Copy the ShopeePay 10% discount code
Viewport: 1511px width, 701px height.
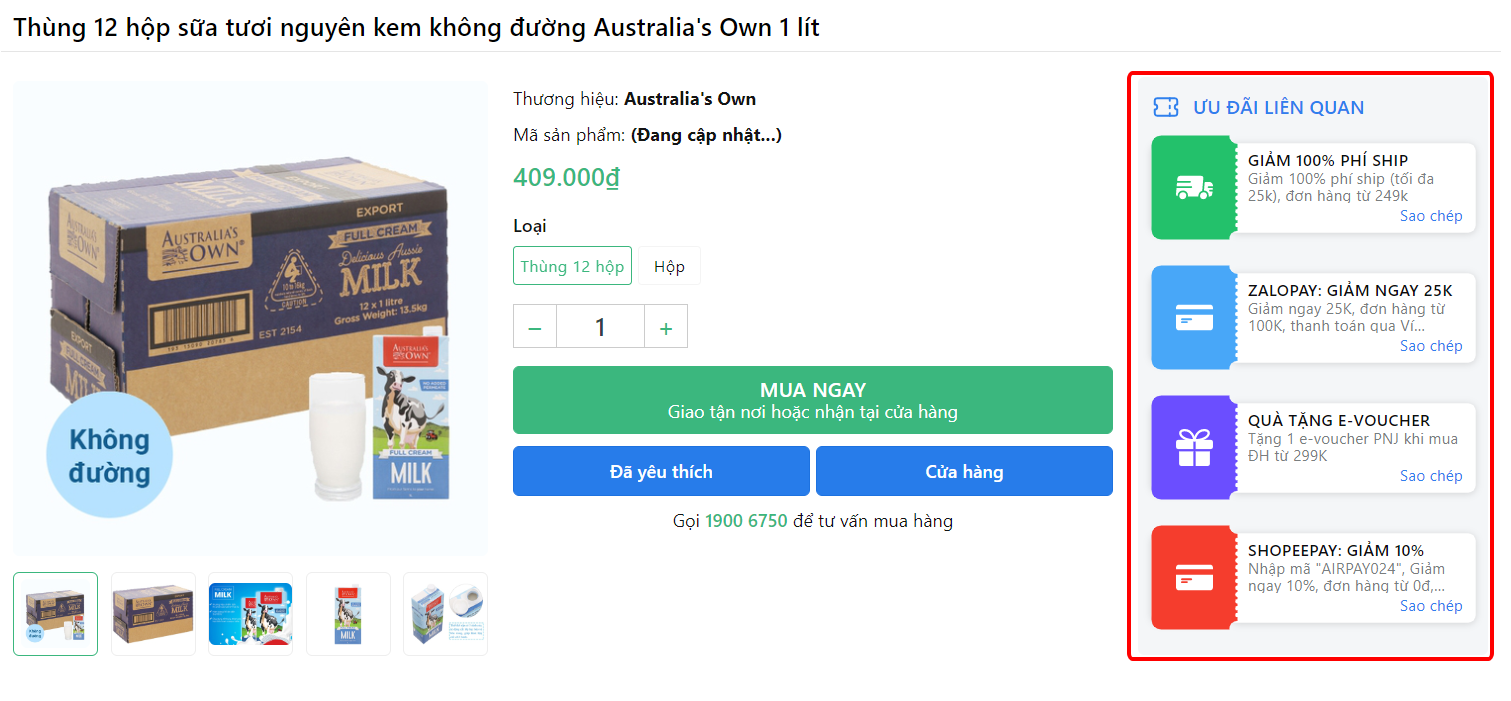pos(1430,606)
